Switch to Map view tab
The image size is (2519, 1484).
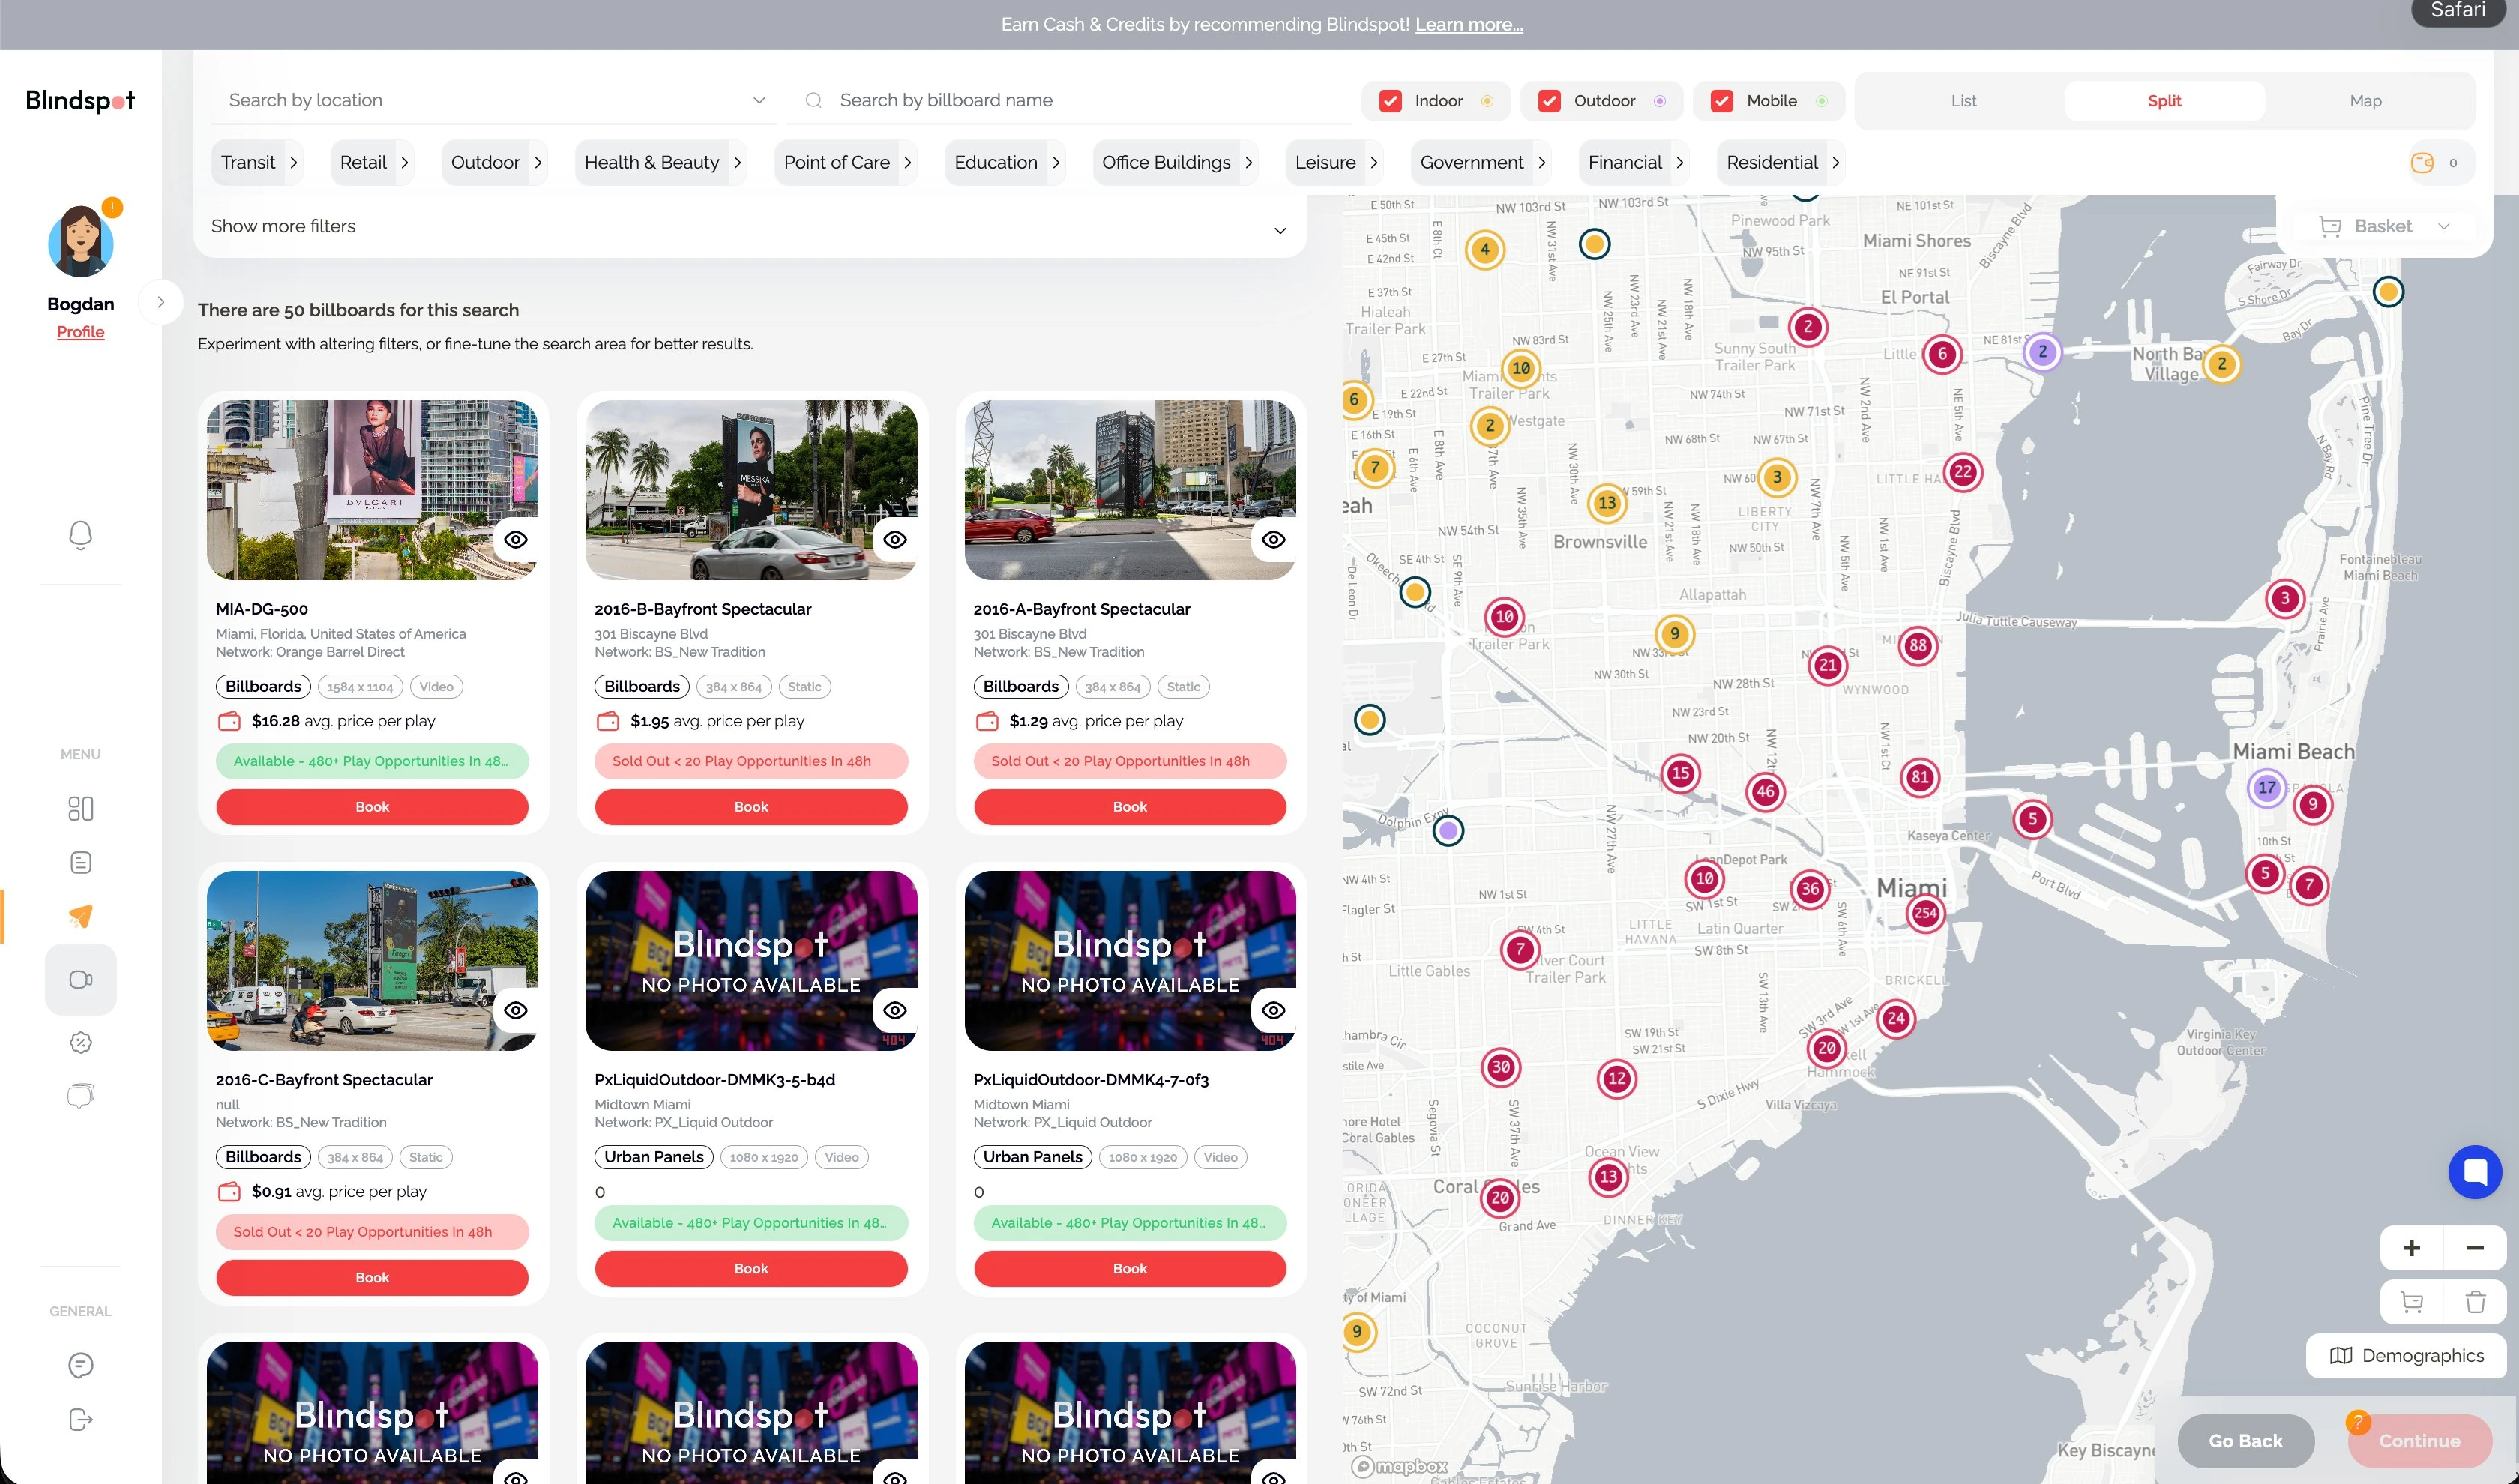(2365, 101)
